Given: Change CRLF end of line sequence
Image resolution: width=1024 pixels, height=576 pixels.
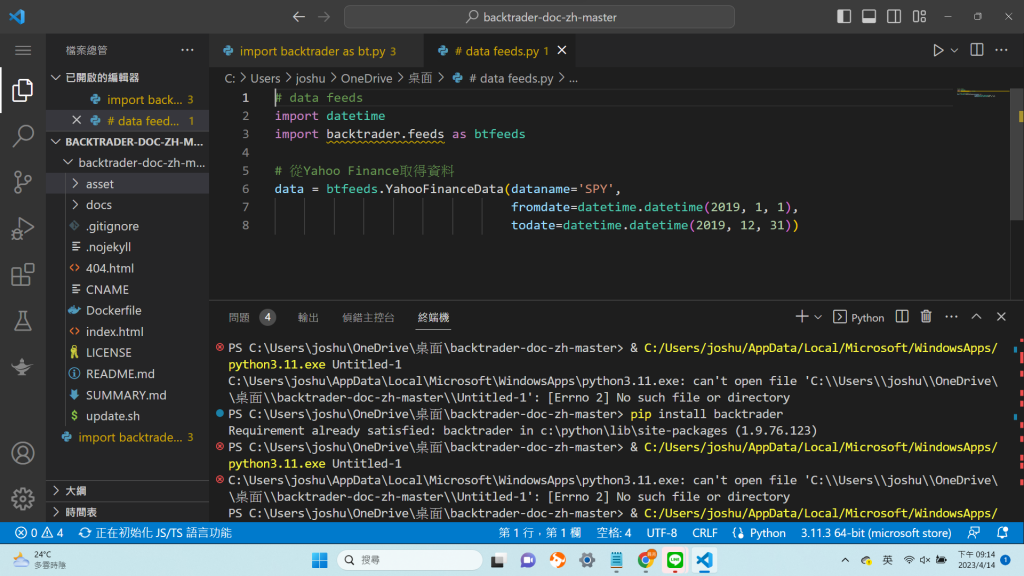Looking at the screenshot, I should pyautogui.click(x=705, y=533).
